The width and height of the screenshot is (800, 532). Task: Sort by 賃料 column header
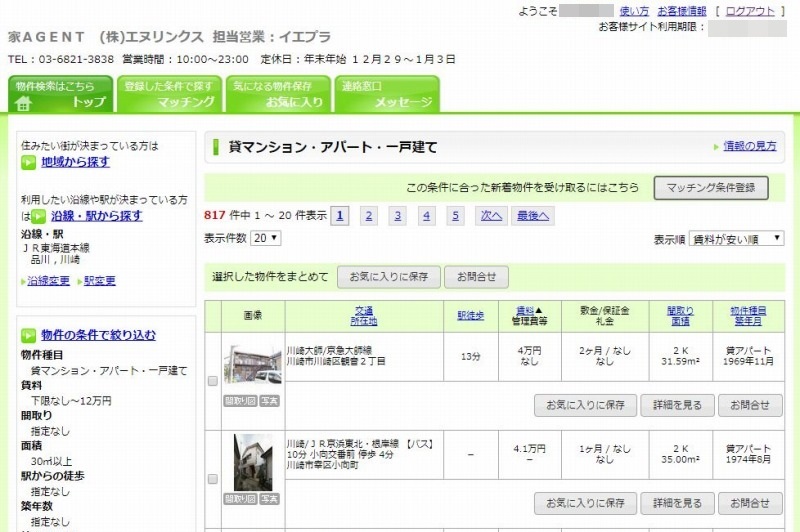(x=525, y=310)
